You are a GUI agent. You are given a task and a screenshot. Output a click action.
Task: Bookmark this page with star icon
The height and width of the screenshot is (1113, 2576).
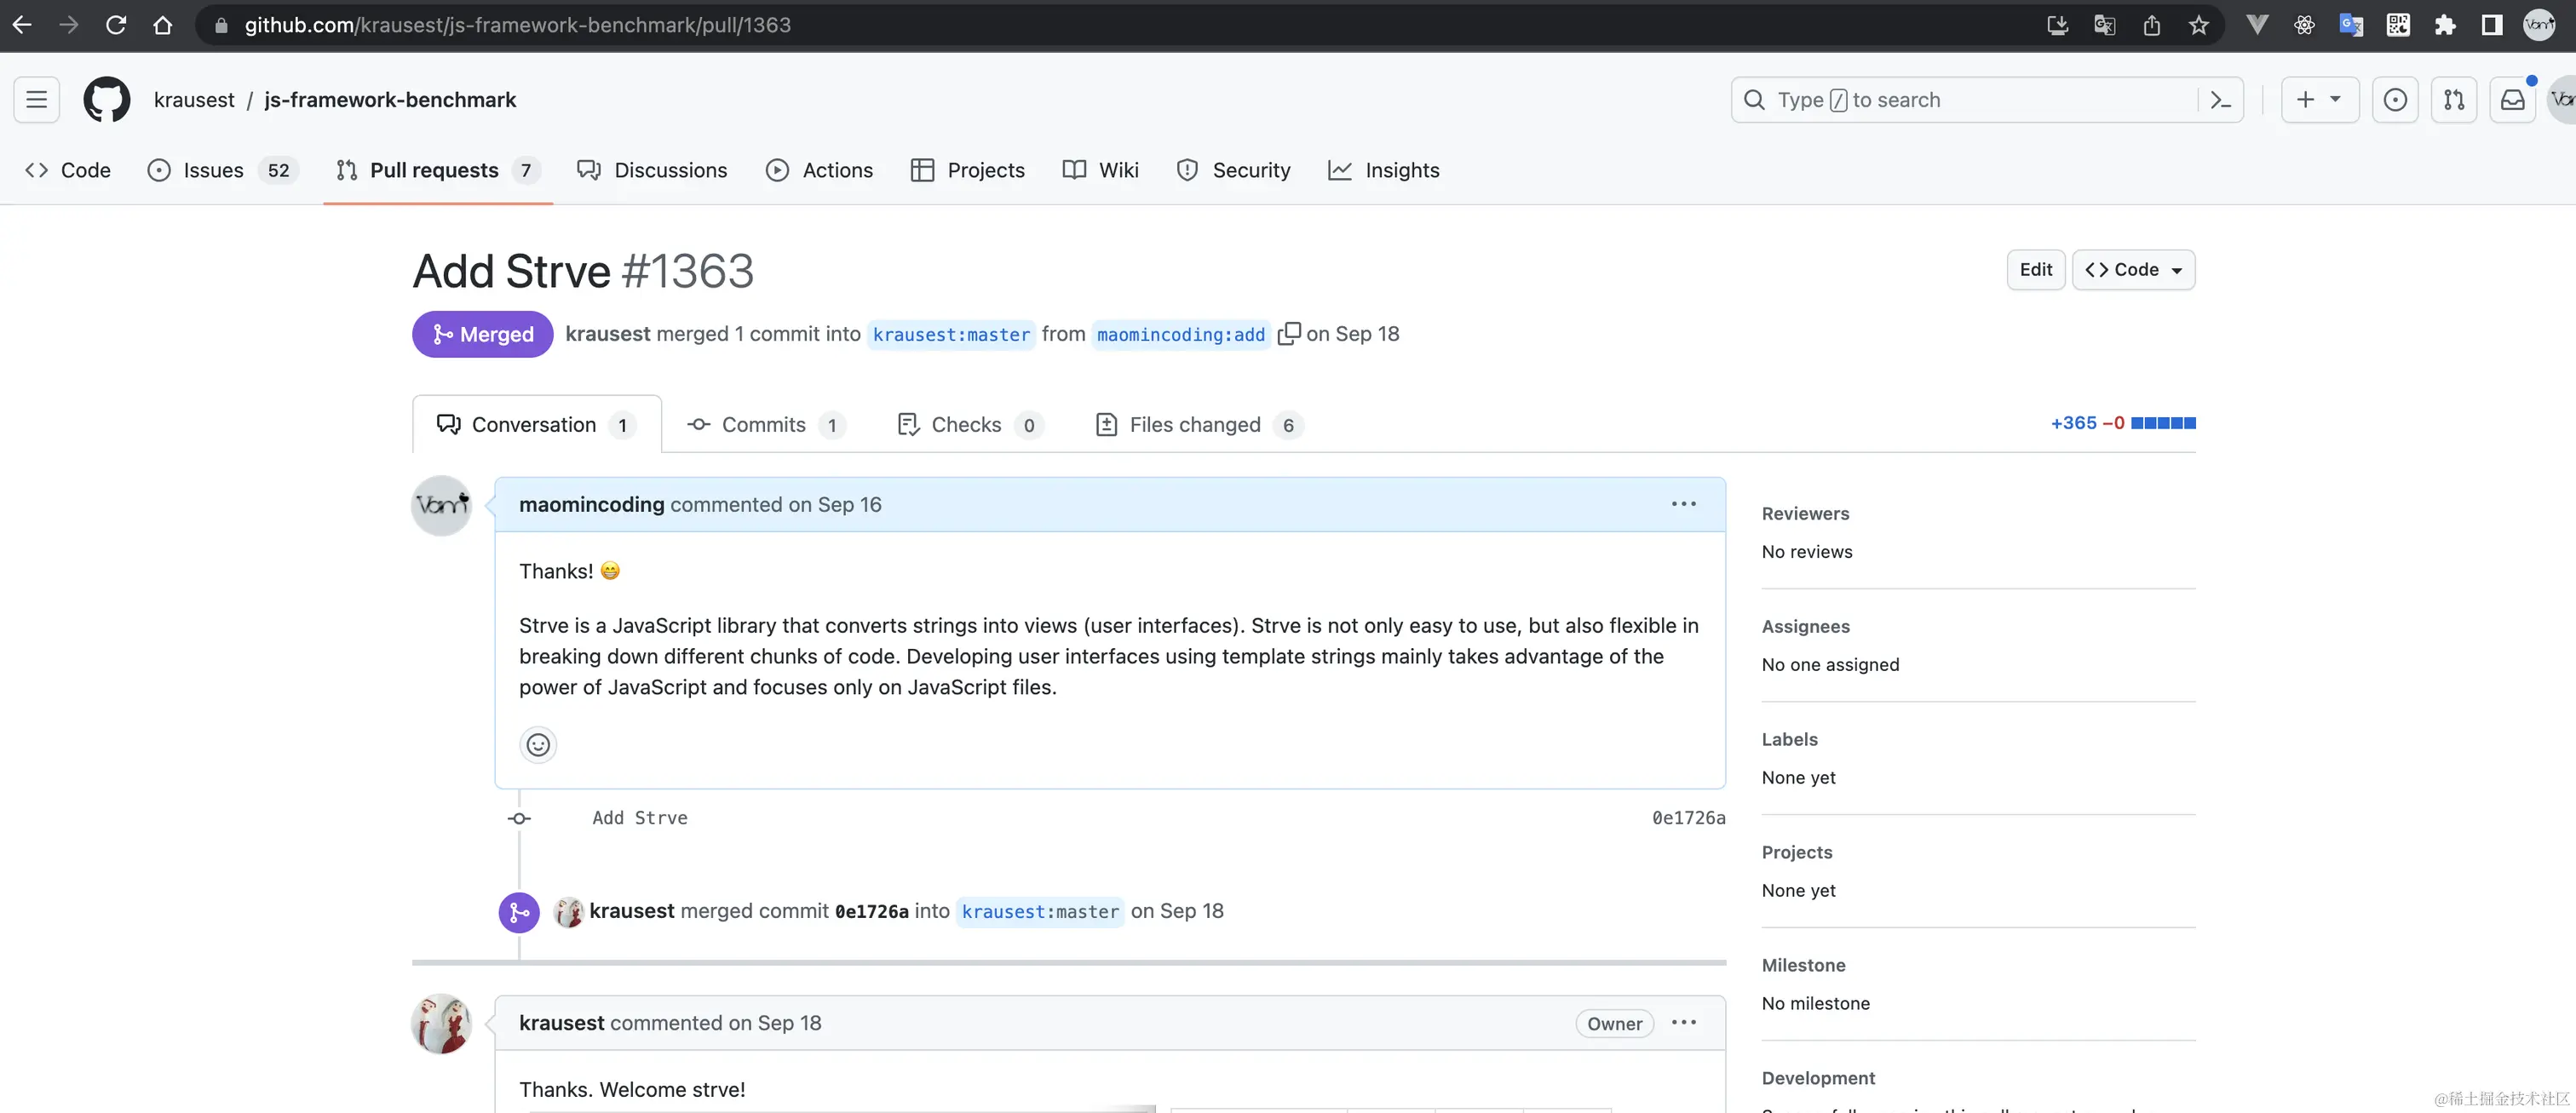(2199, 25)
